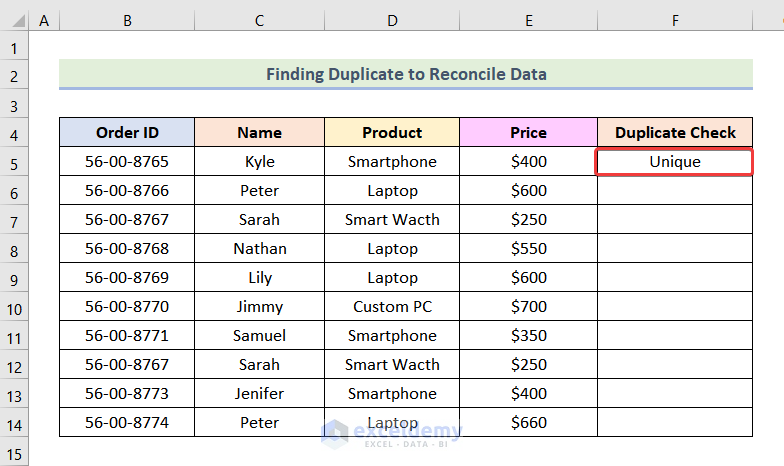Click the Order ID header cell
784x466 pixels.
(126, 132)
